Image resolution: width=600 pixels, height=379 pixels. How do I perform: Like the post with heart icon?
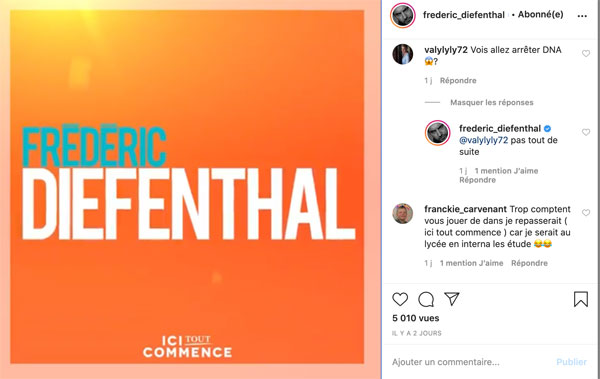coord(400,299)
